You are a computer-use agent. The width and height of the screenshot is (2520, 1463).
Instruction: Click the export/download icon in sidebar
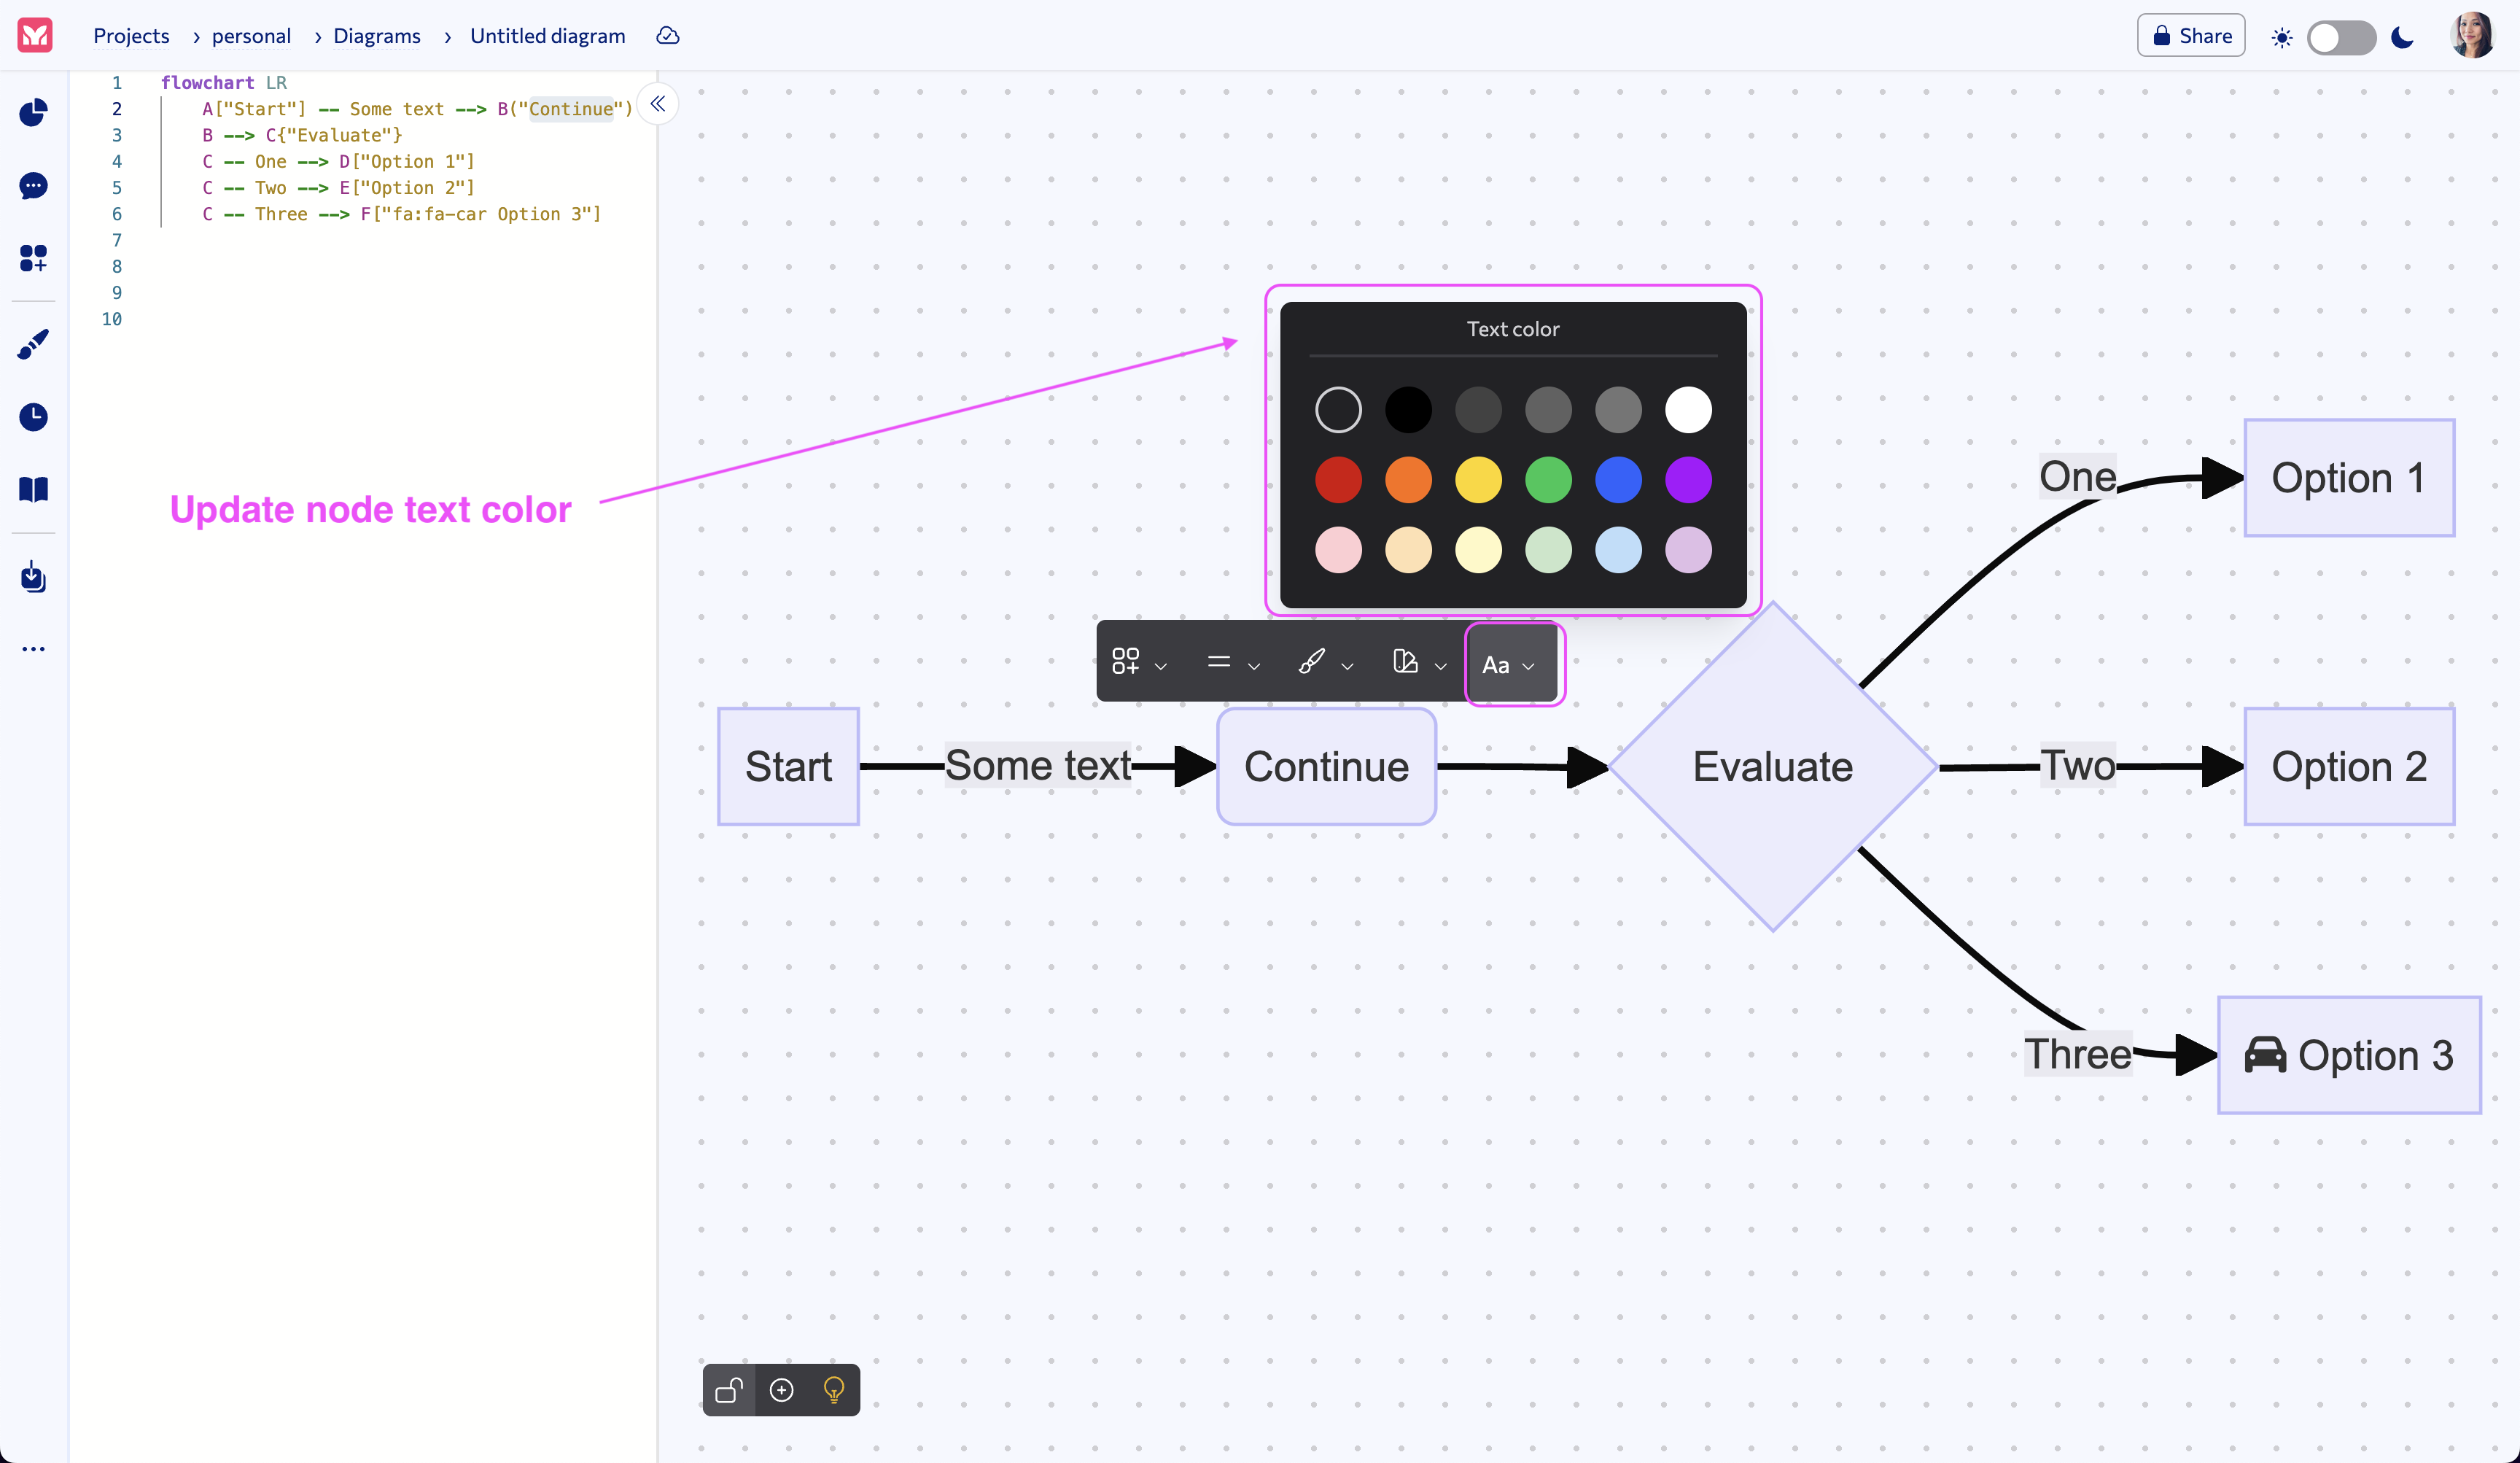[x=33, y=577]
